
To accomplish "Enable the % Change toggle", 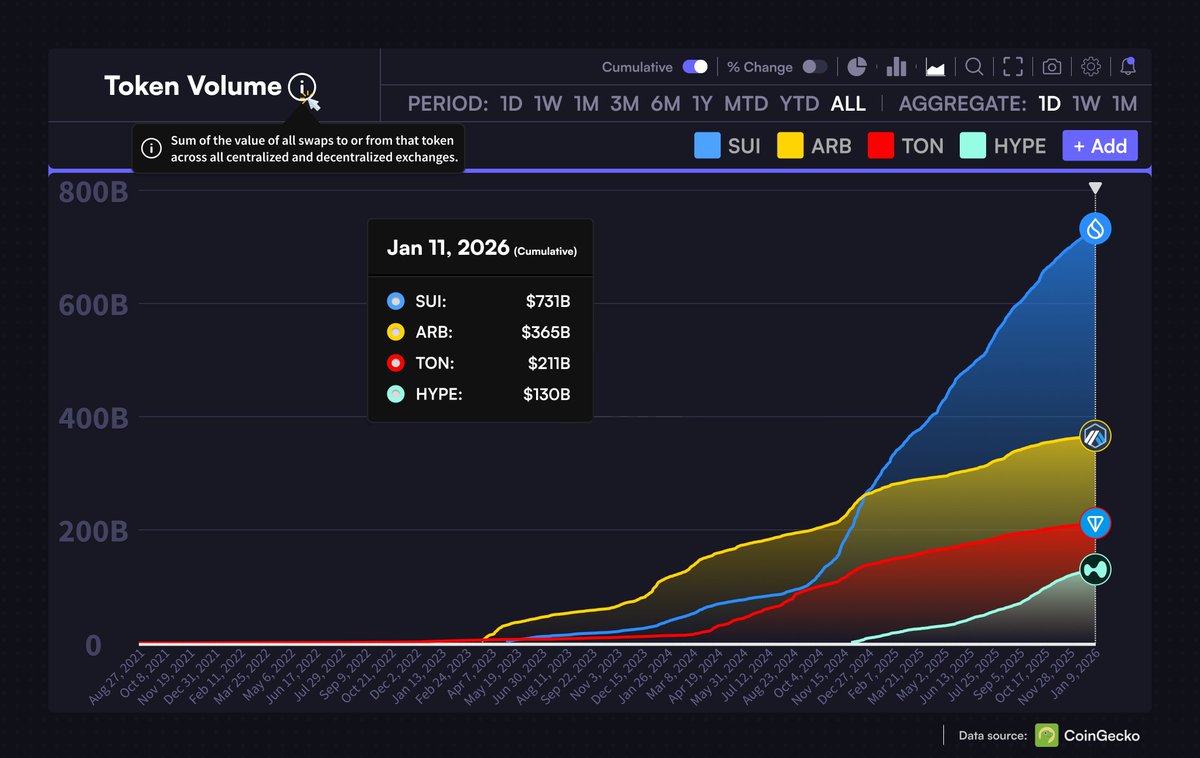I will [x=815, y=67].
